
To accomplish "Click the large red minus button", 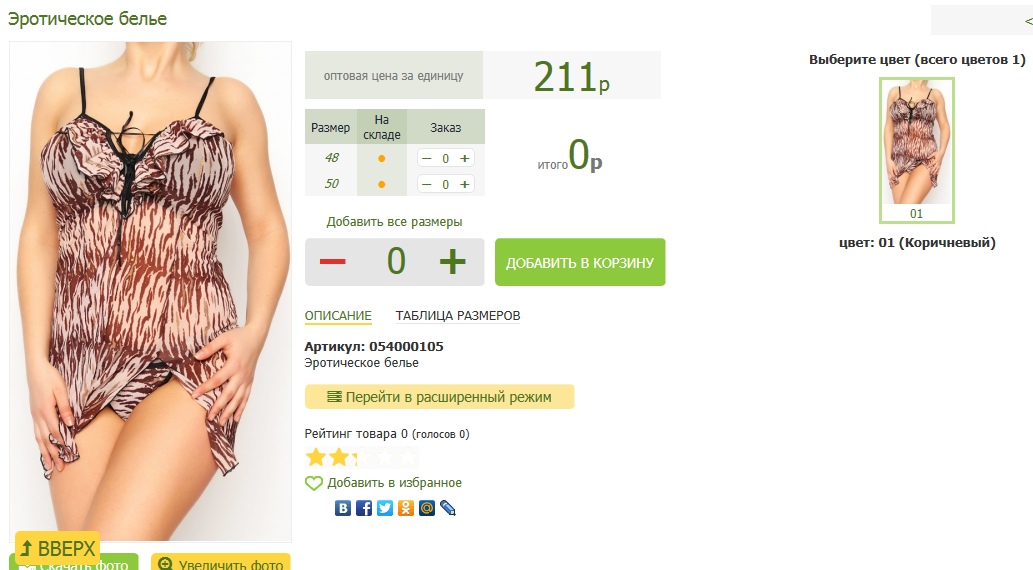I will coord(333,262).
